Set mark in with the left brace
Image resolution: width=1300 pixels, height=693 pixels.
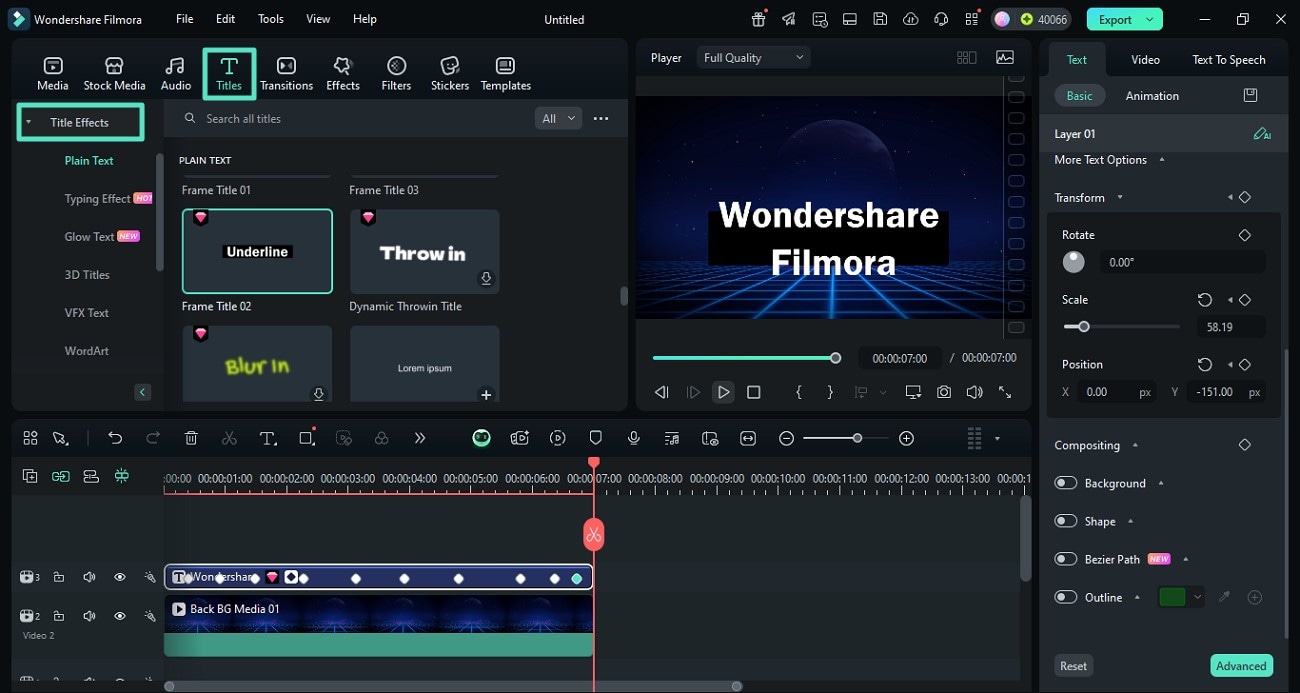[x=799, y=392]
